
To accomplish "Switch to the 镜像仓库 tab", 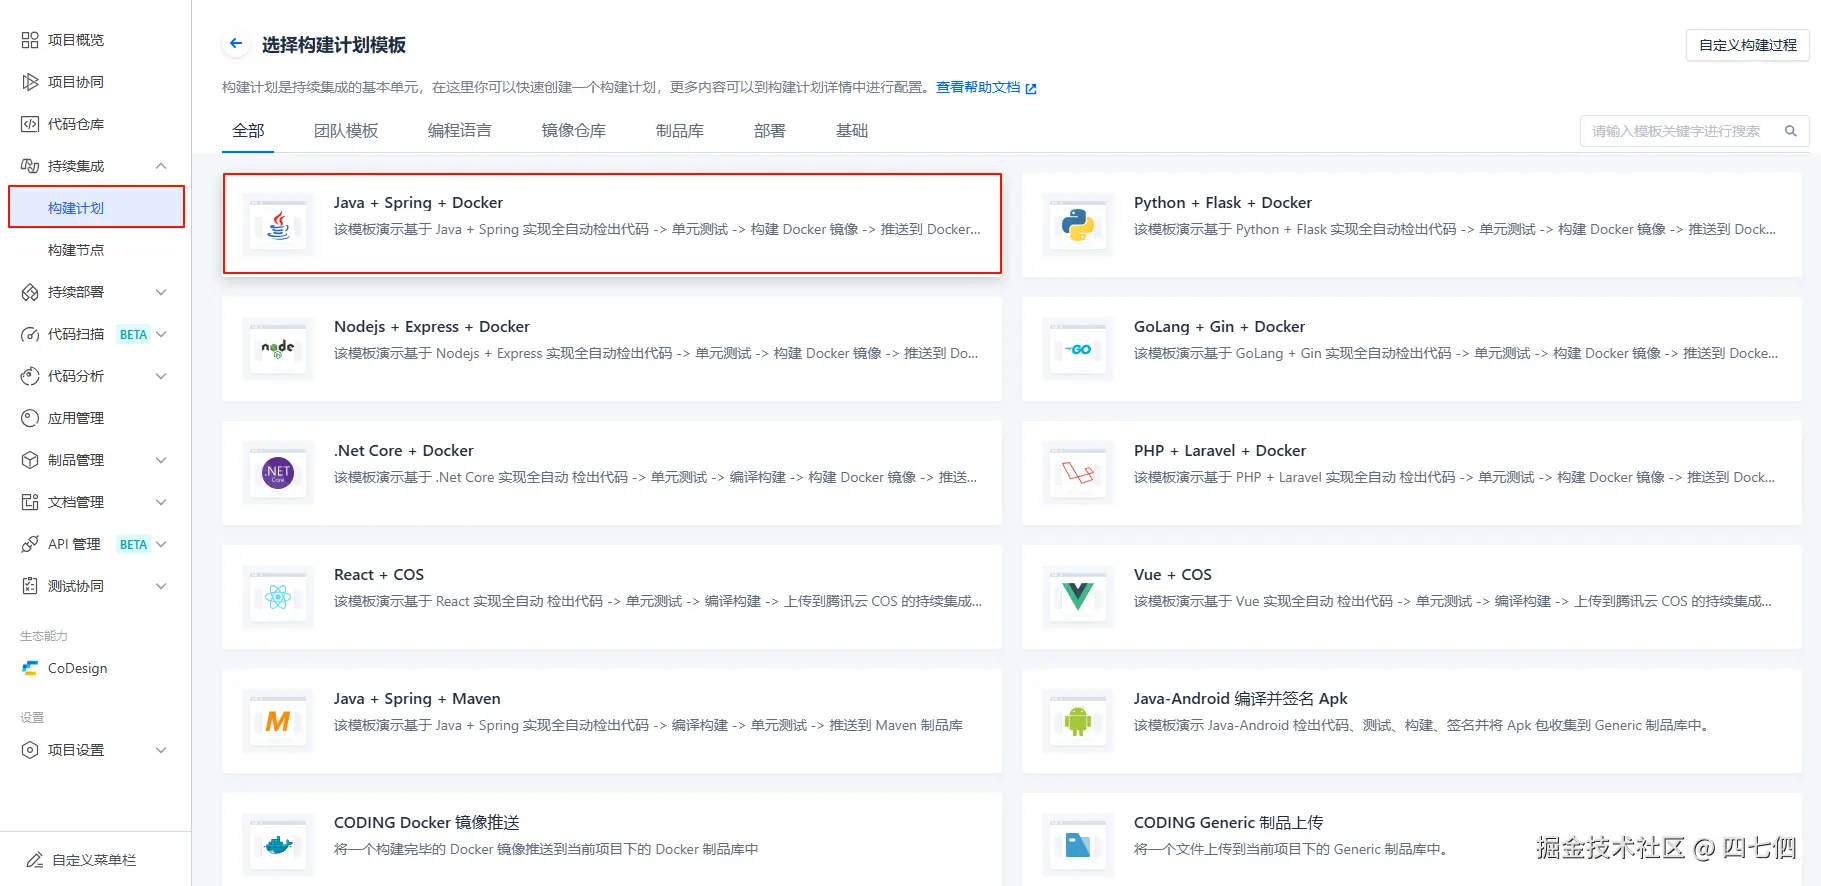I will pos(574,131).
